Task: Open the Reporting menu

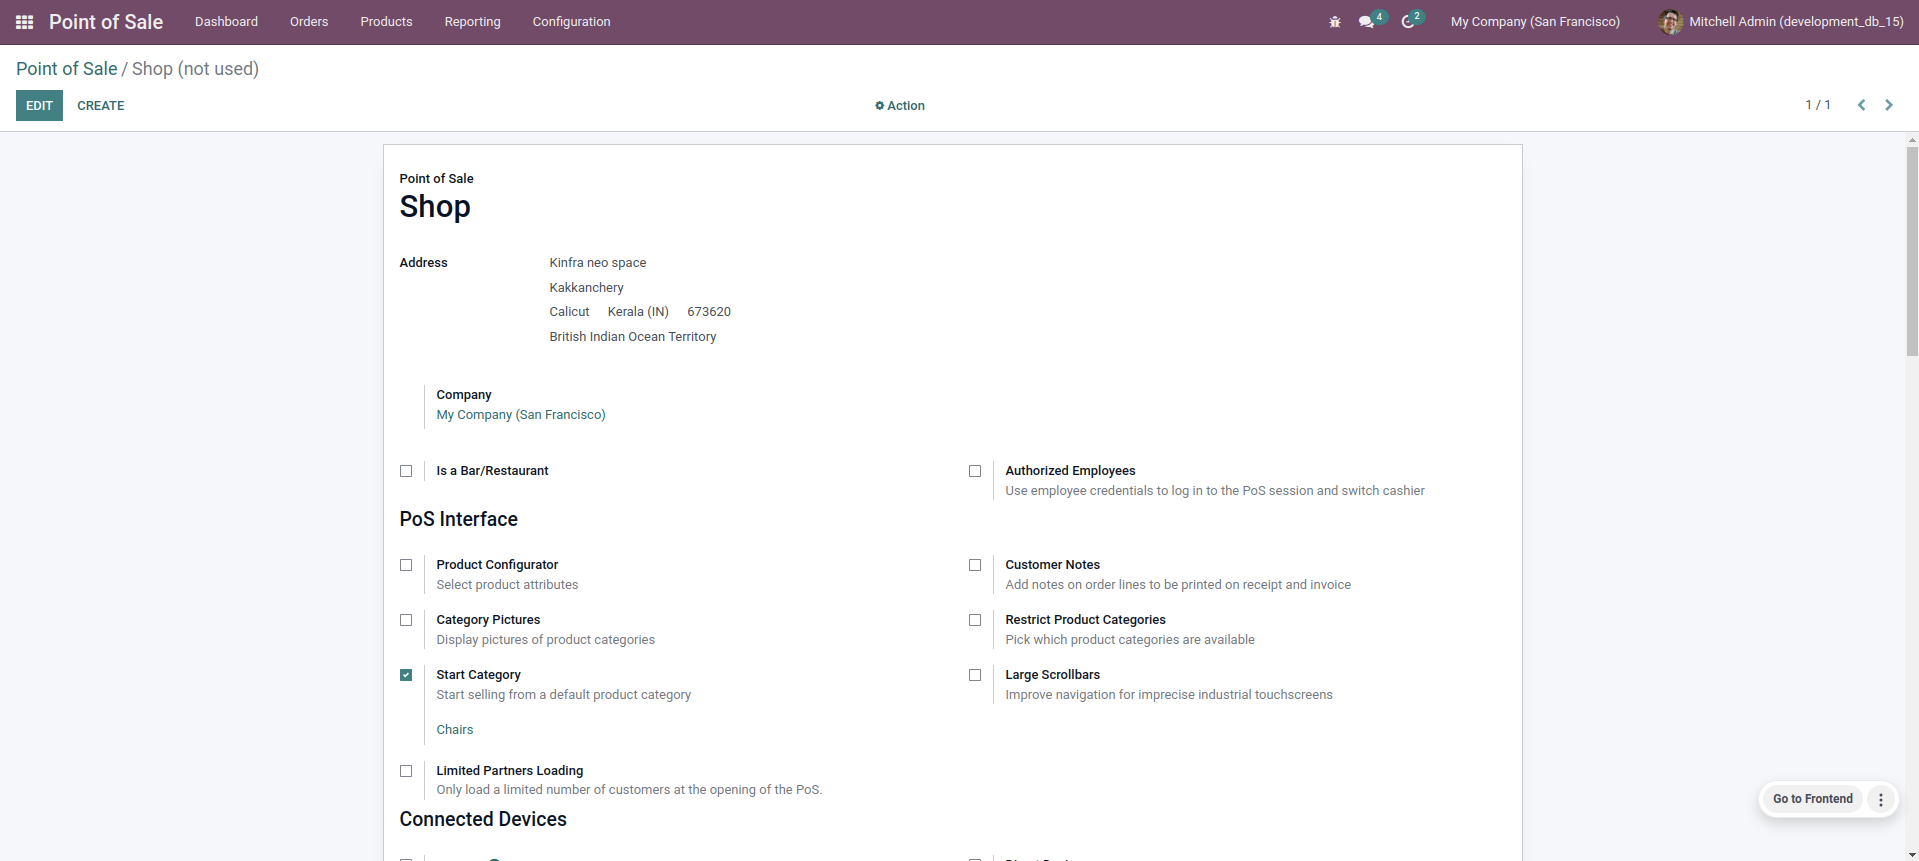Action: tap(473, 22)
